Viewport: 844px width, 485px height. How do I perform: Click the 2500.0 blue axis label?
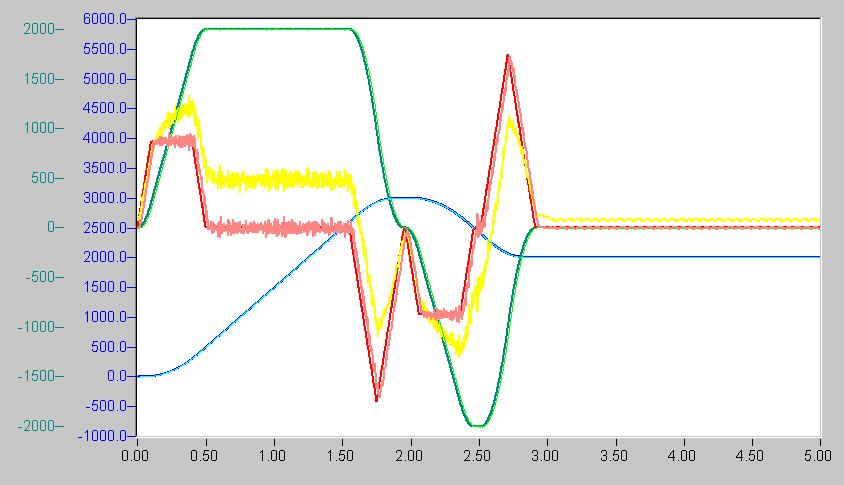(104, 228)
